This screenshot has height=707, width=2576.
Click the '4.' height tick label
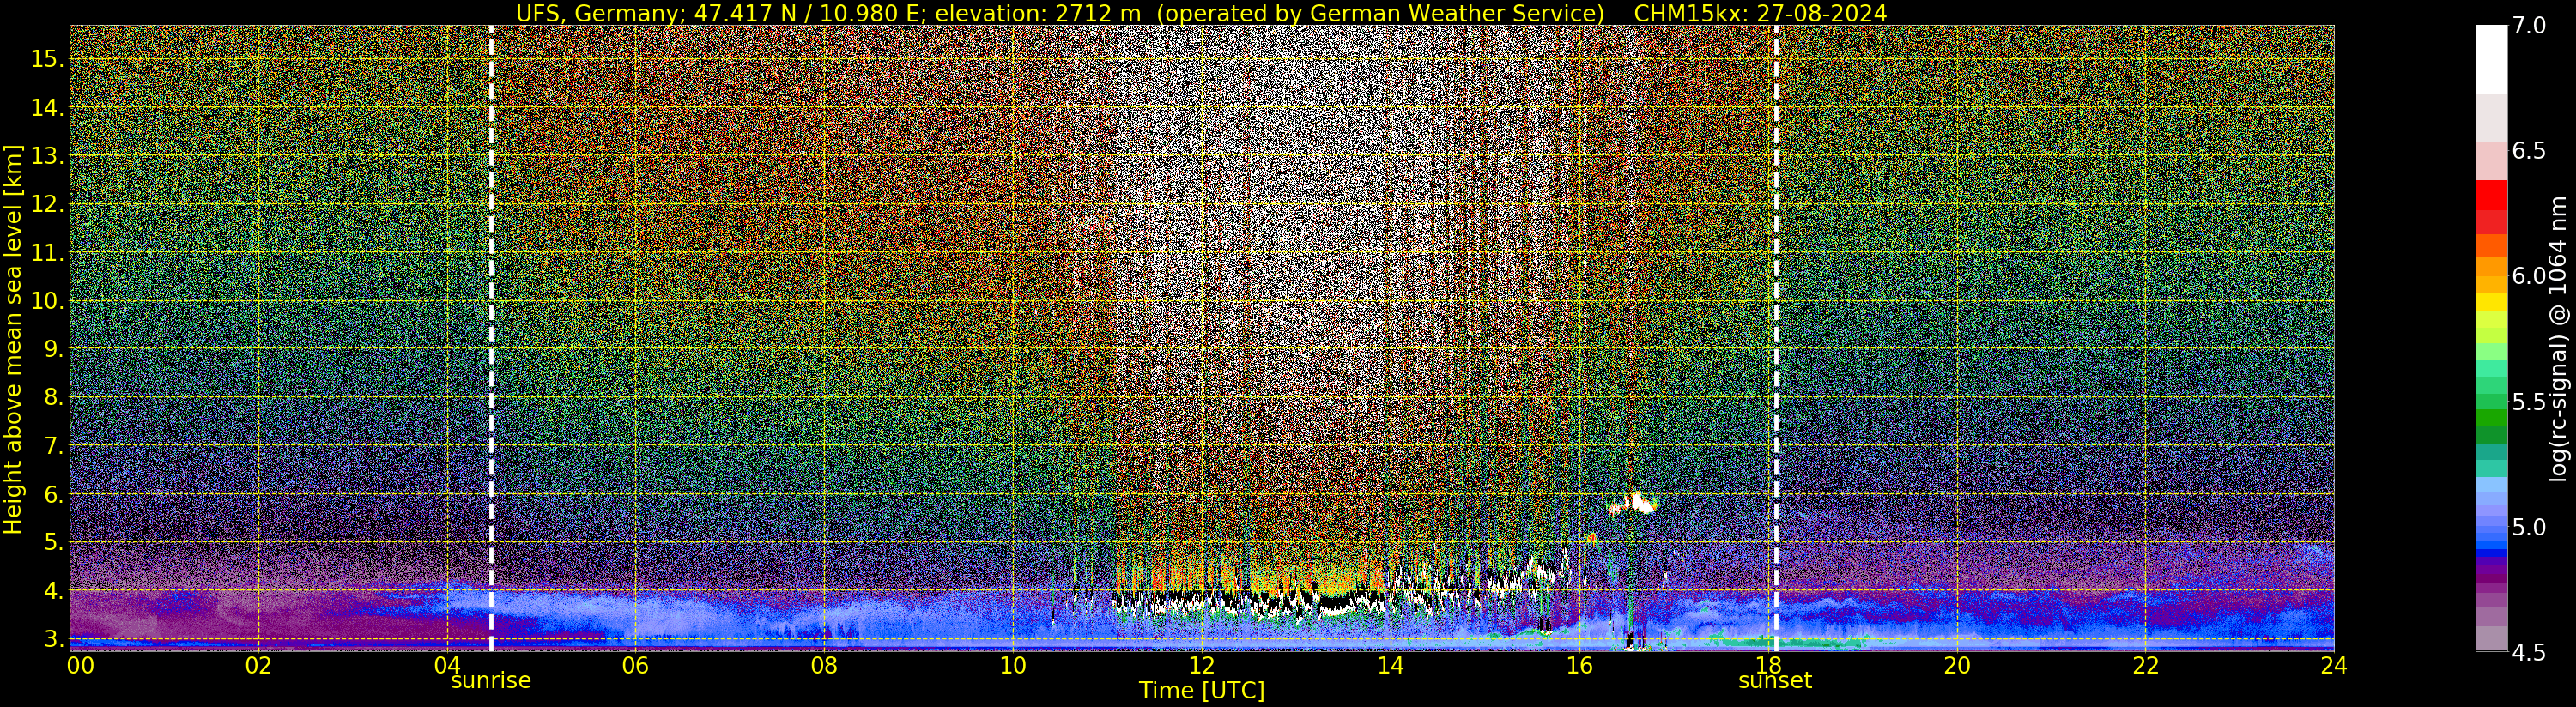[x=53, y=590]
